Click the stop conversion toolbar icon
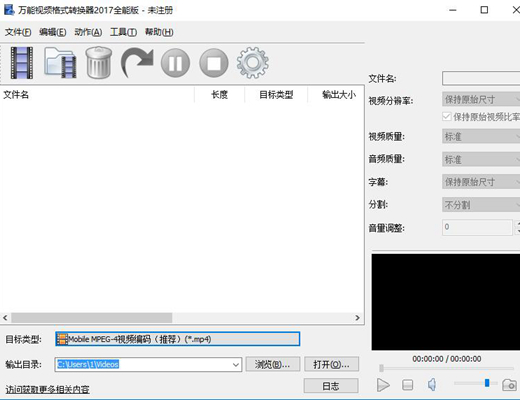The height and width of the screenshot is (400, 520). (x=214, y=63)
